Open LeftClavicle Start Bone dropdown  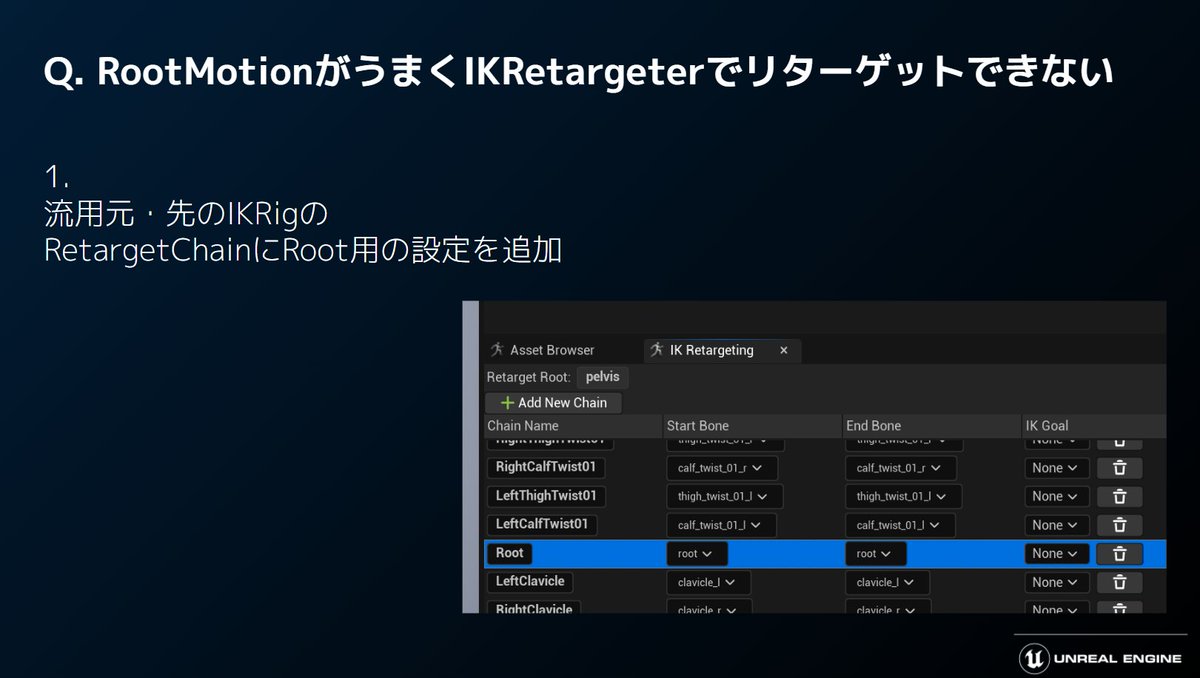click(708, 582)
